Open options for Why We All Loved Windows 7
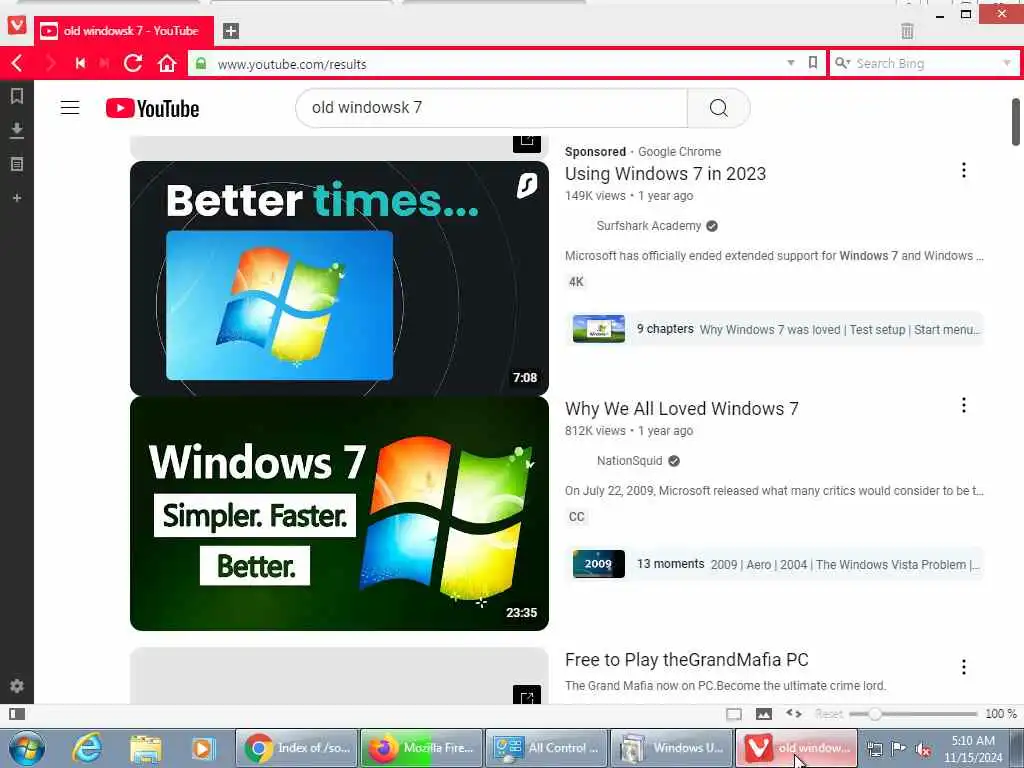1024x768 pixels. (x=963, y=406)
